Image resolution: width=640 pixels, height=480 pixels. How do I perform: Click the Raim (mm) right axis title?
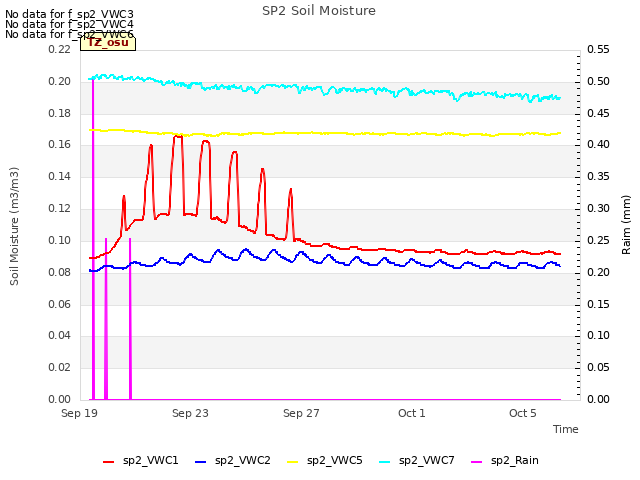[x=626, y=225]
